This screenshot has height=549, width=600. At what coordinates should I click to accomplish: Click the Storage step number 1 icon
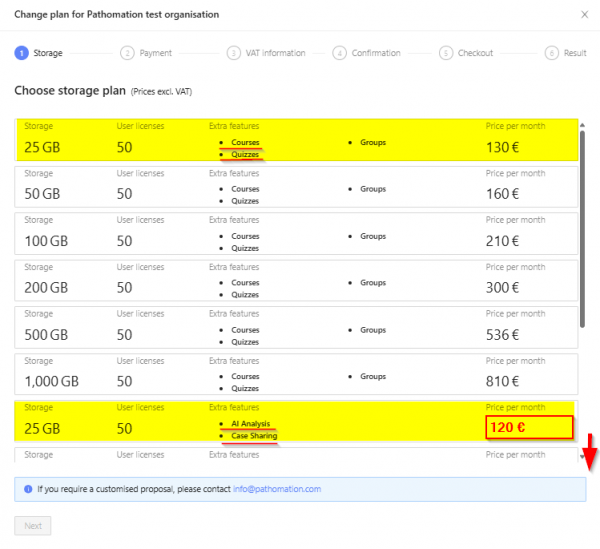coord(21,53)
